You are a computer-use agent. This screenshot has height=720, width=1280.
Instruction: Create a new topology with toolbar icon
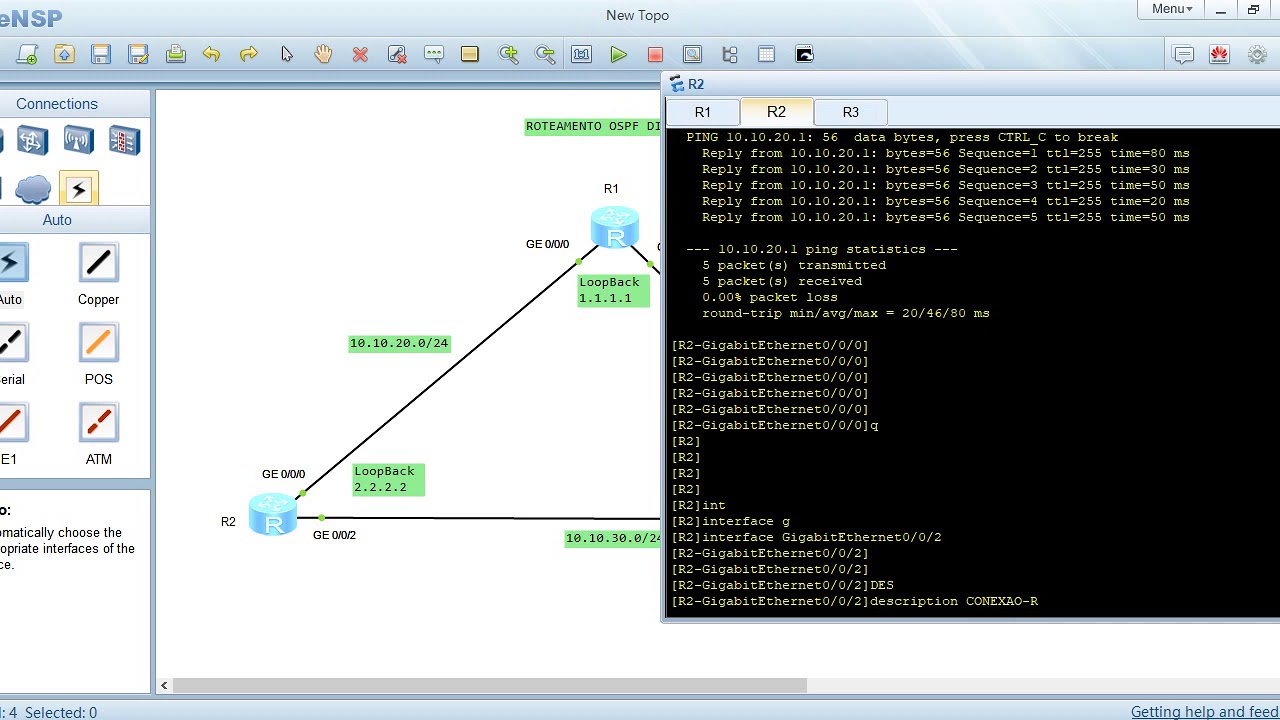click(27, 55)
